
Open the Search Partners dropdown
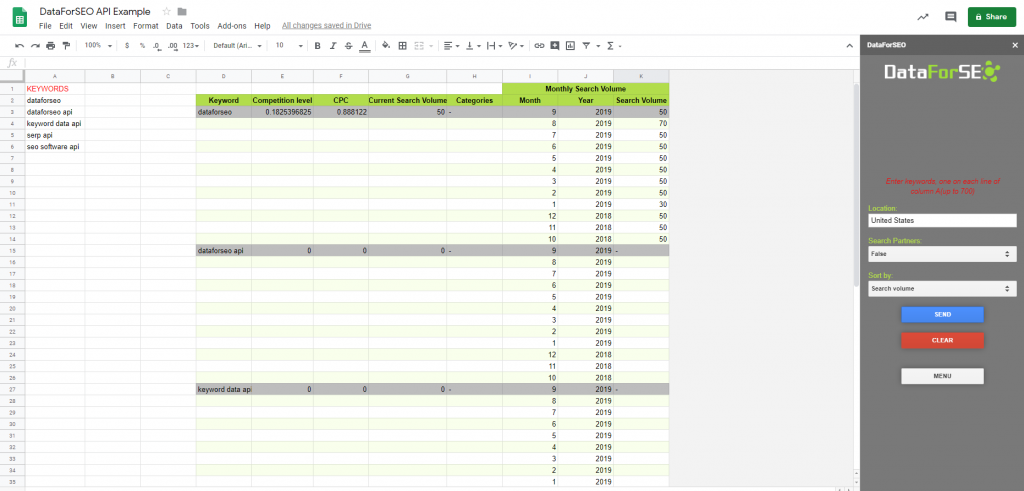[x=942, y=254]
